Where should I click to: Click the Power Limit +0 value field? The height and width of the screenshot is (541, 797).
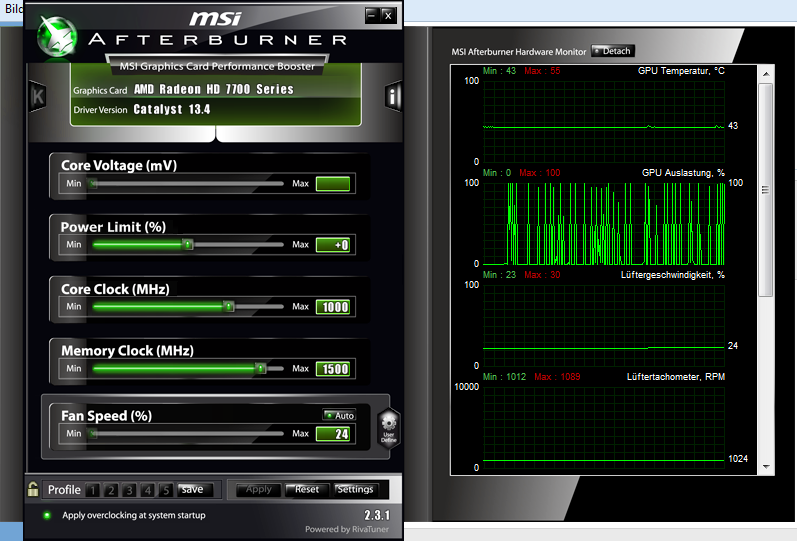[333, 245]
